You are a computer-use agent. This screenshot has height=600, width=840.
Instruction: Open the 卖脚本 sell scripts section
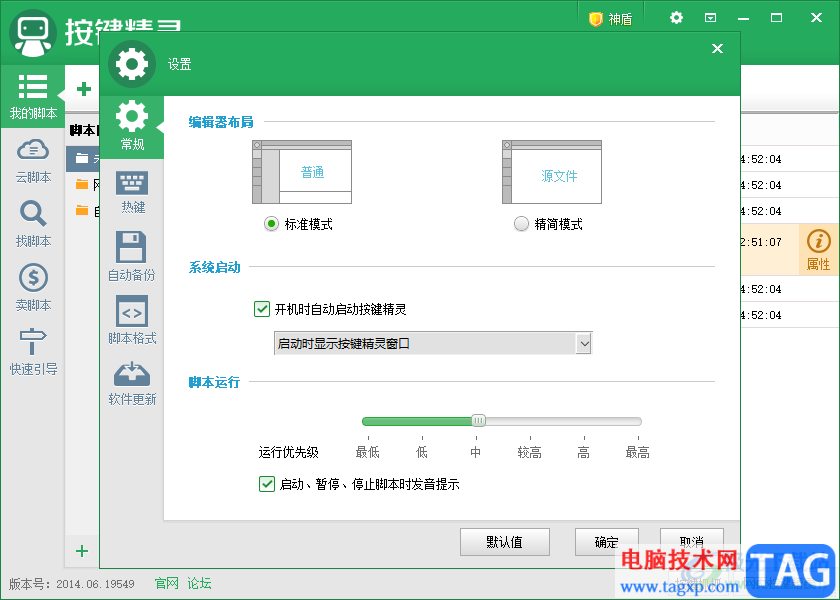pos(33,288)
